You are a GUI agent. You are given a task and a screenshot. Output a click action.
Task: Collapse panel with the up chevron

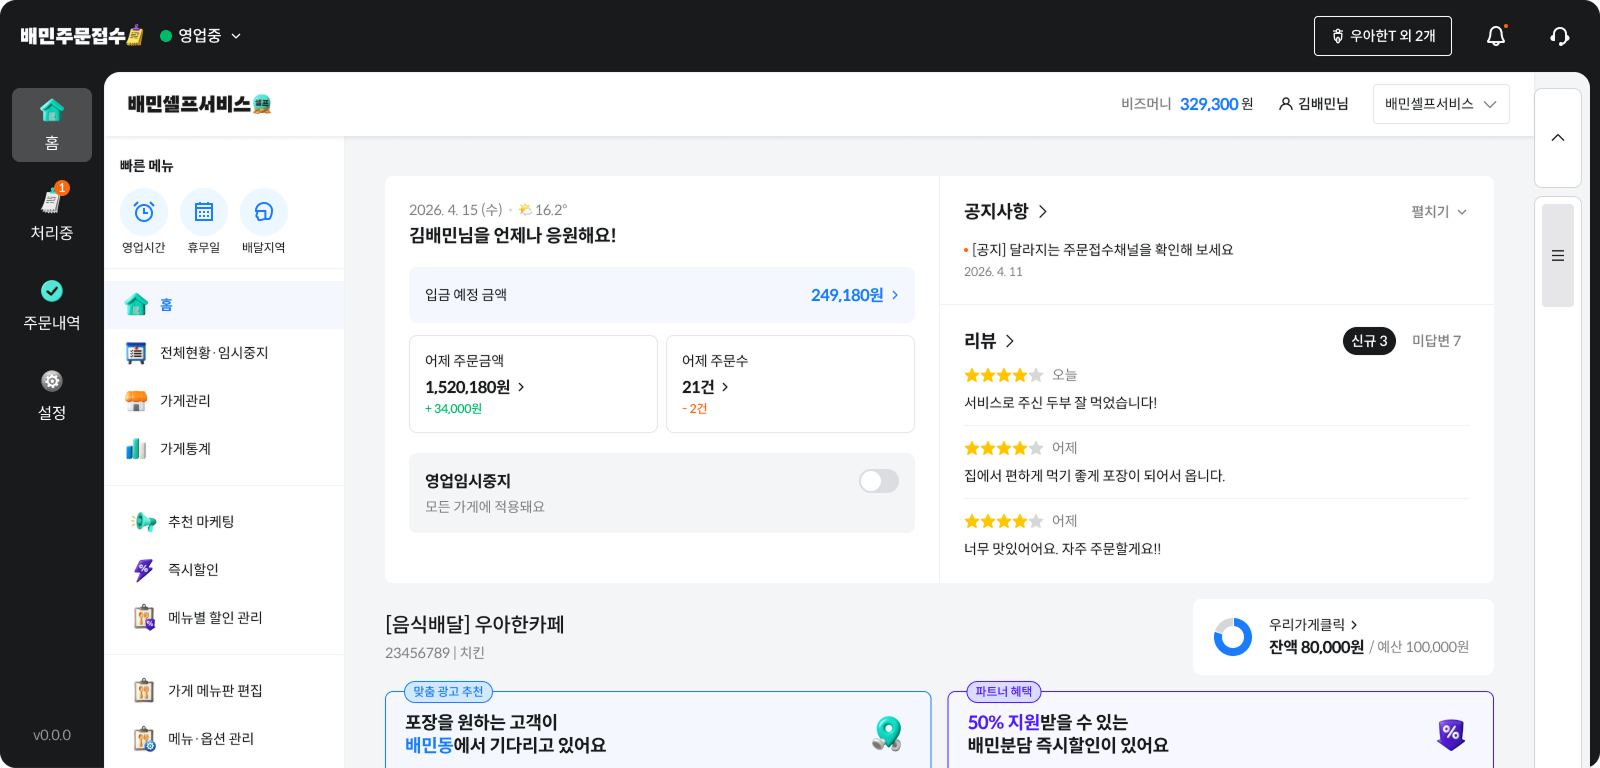pyautogui.click(x=1558, y=137)
